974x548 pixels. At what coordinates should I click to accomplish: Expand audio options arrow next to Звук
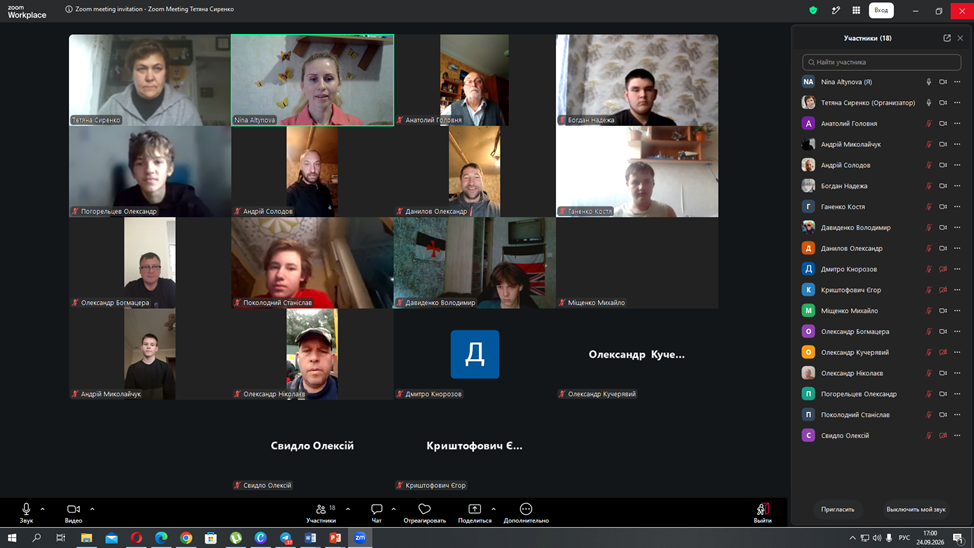pyautogui.click(x=42, y=509)
